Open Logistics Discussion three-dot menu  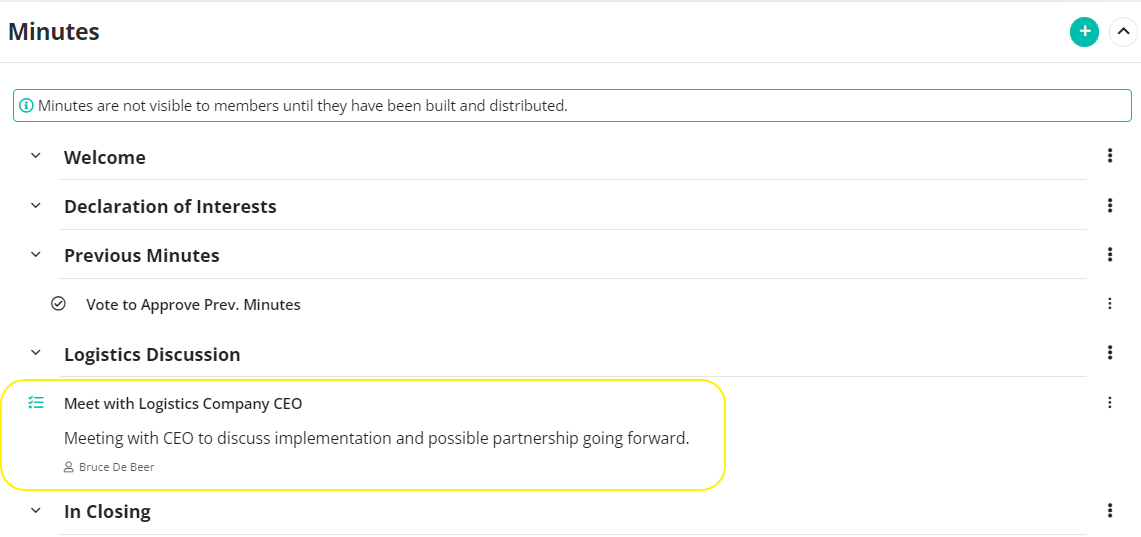tap(1110, 353)
